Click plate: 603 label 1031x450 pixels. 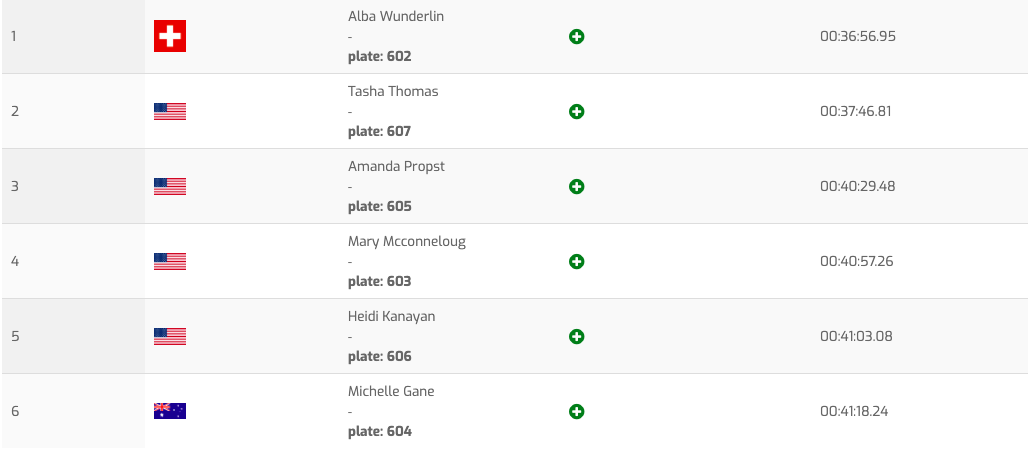[x=379, y=281]
